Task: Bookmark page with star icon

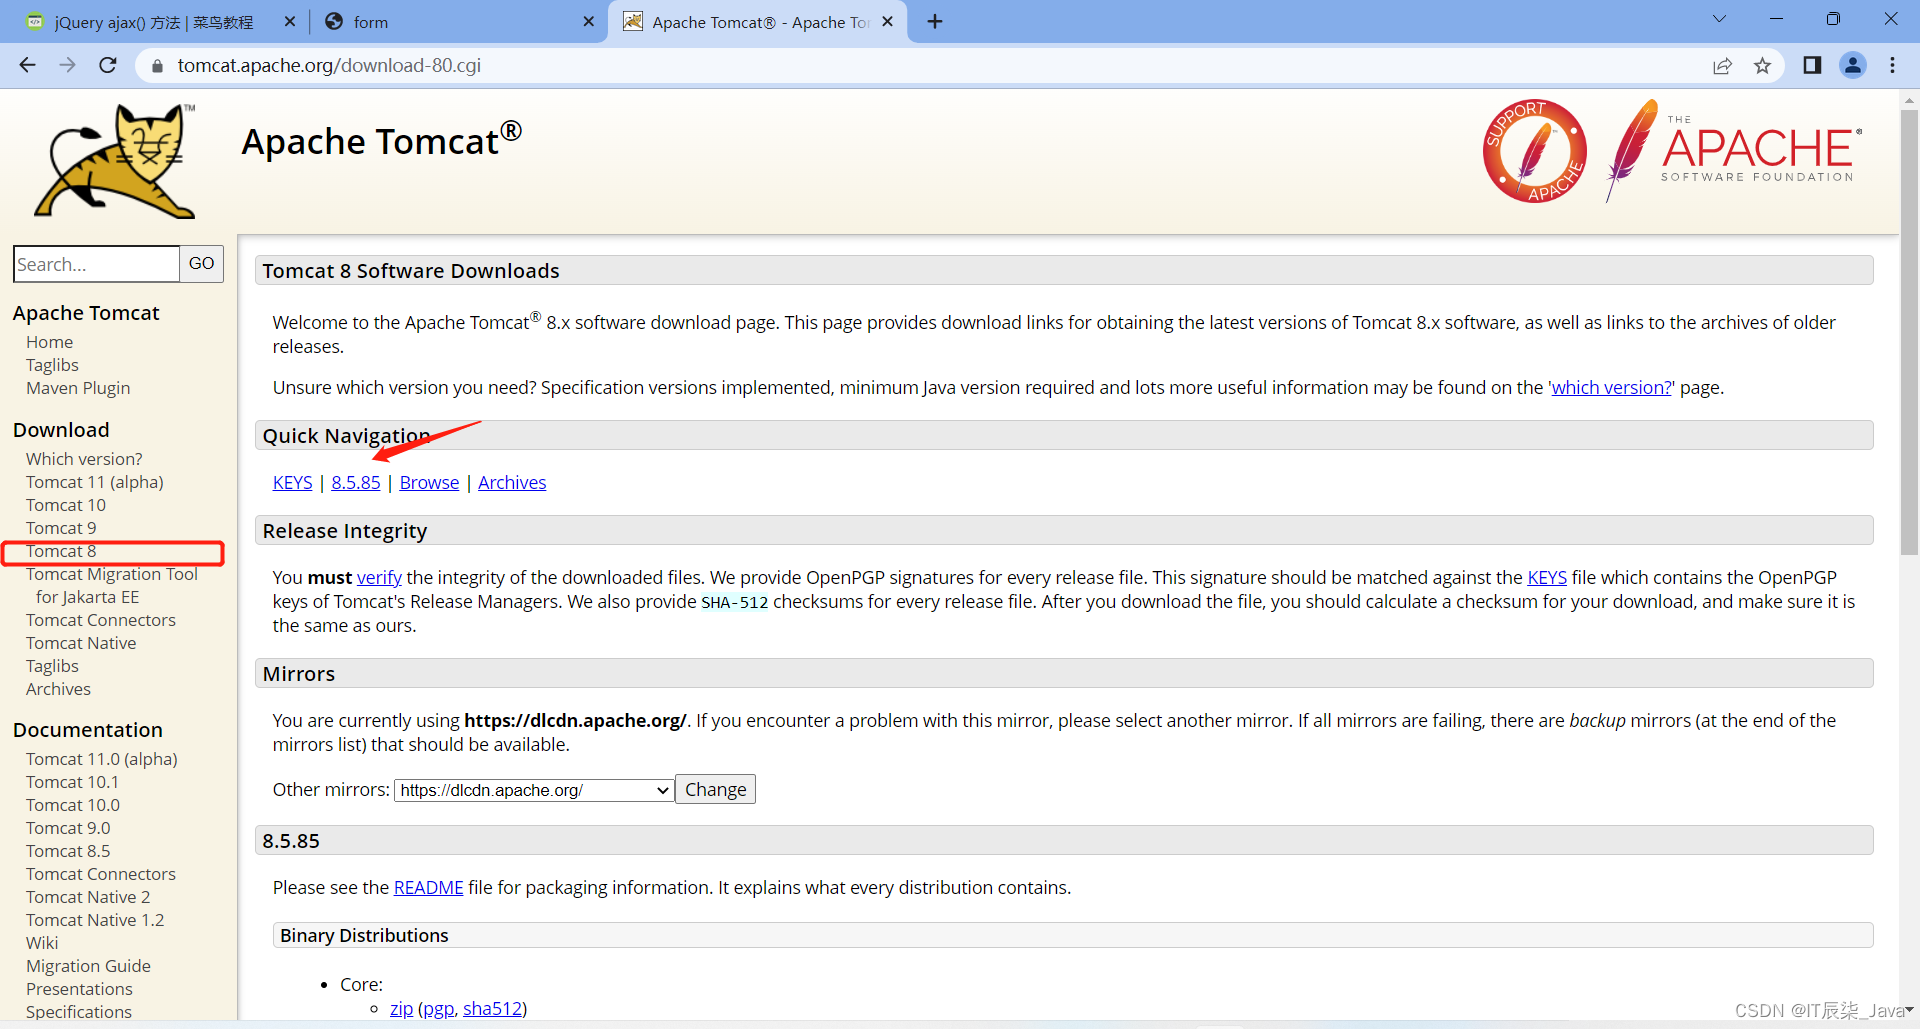Action: (x=1762, y=66)
